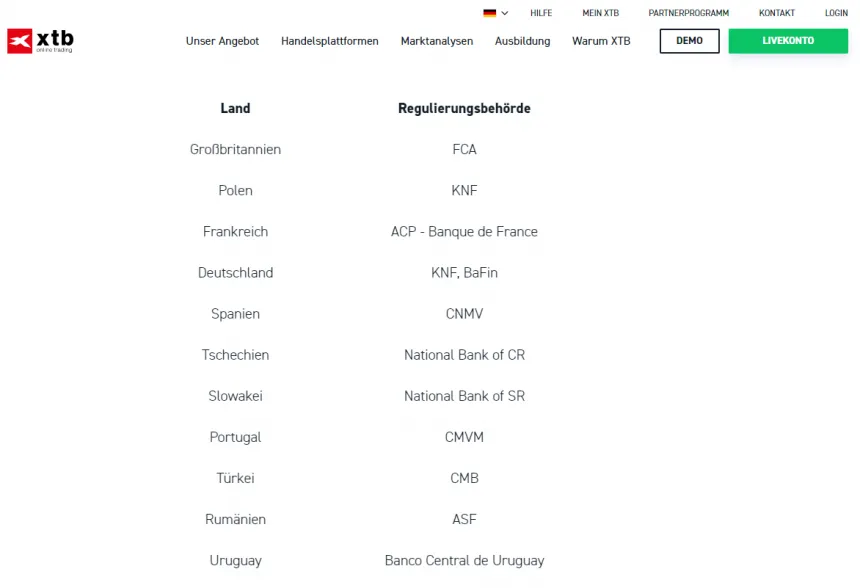
Task: Go to MEIN XTB
Action: coord(600,13)
